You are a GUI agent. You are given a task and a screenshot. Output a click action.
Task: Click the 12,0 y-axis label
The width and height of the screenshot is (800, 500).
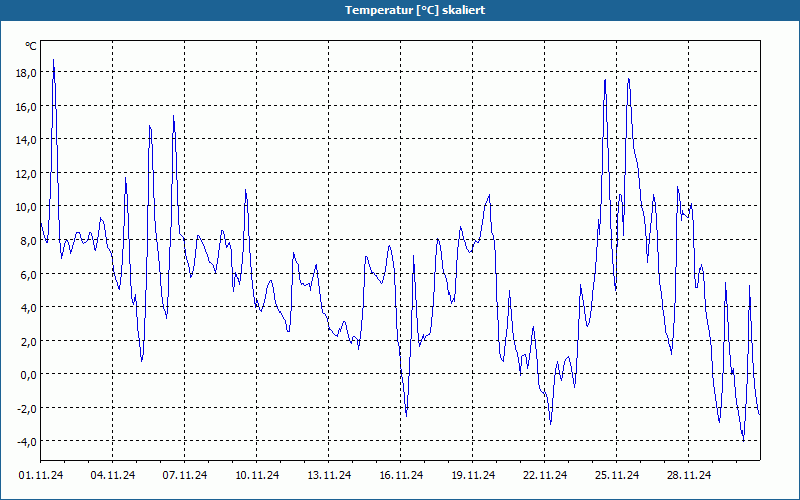[26, 173]
